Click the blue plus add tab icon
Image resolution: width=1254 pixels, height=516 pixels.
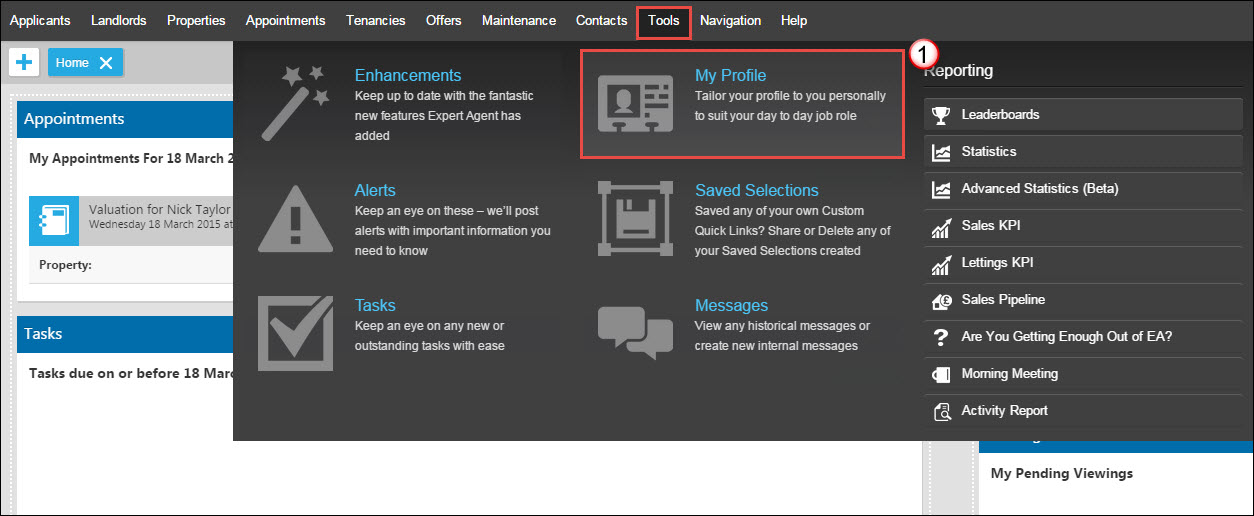point(24,62)
